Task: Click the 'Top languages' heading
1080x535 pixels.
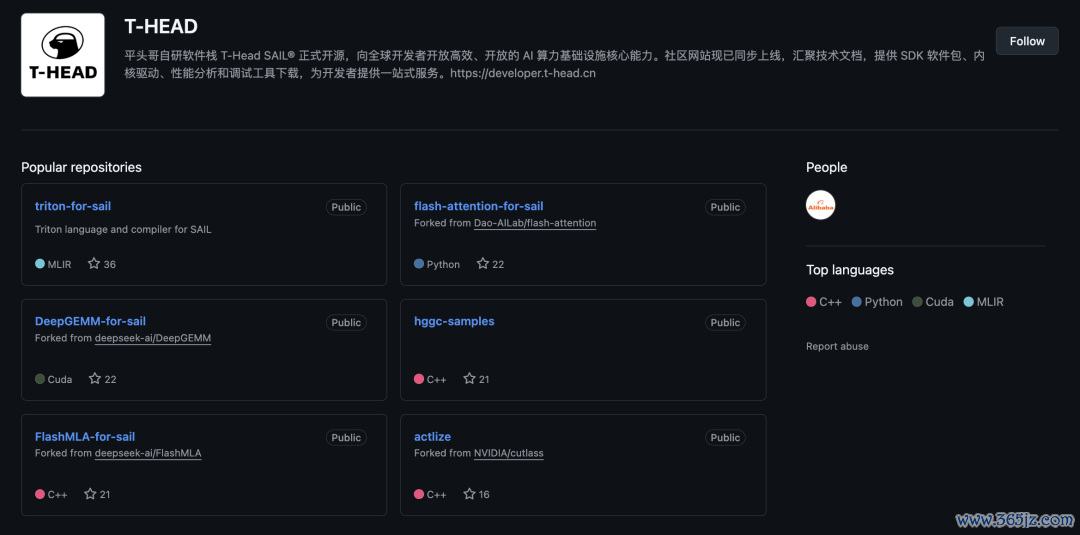Action: 850,270
